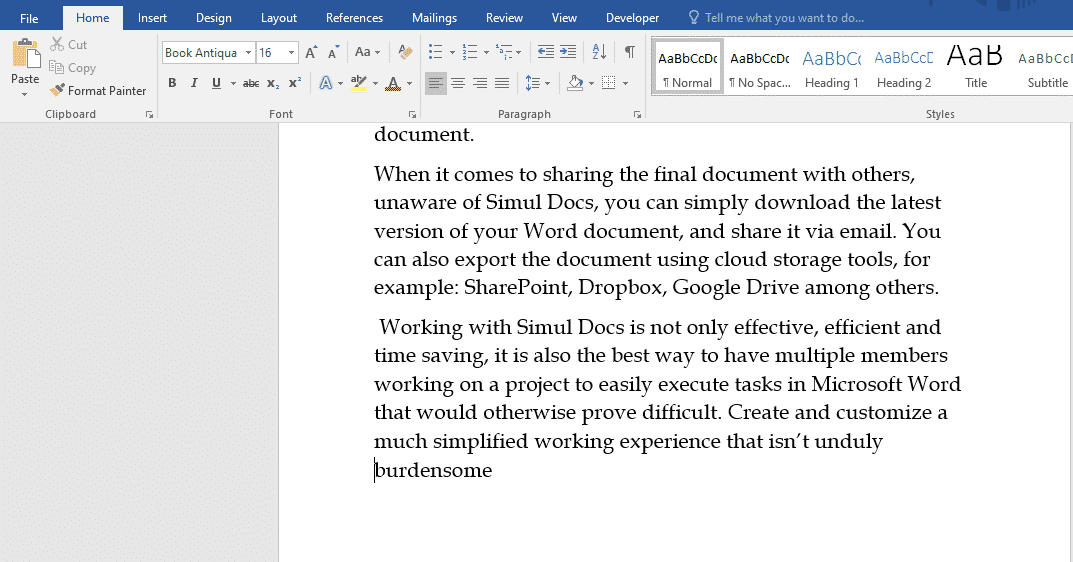Switch to the Insert ribbon tab
Screen dimensions: 1073x562
pos(152,18)
